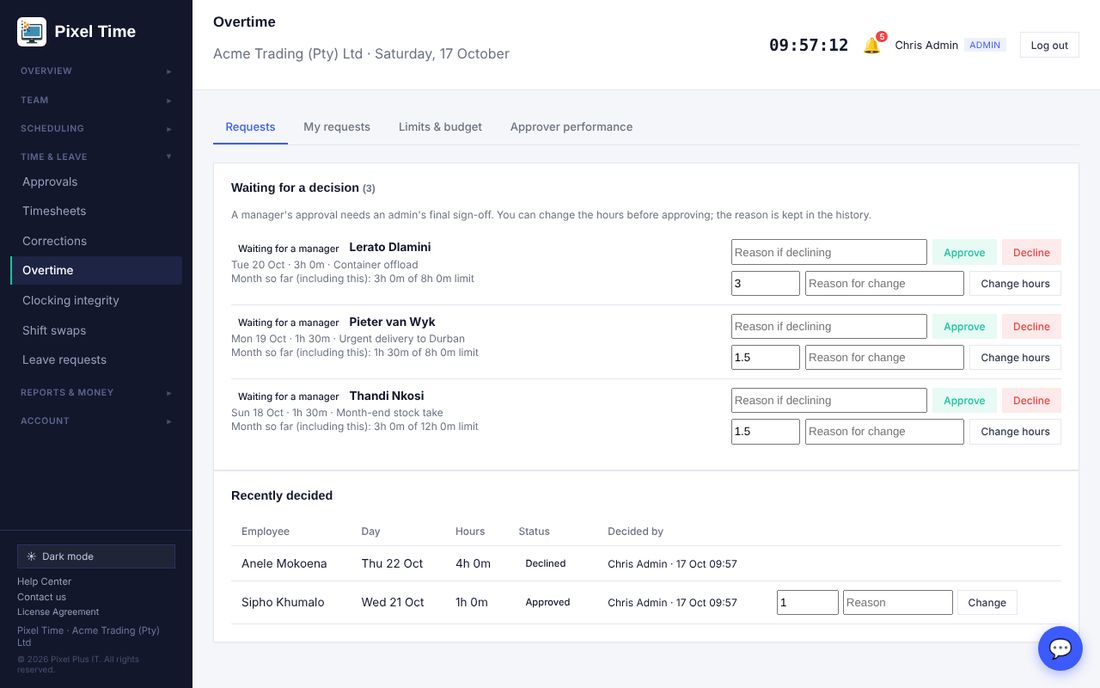Screen dimensions: 1100x688
Task: Open the chat support bubble
Action: pyautogui.click(x=1060, y=648)
